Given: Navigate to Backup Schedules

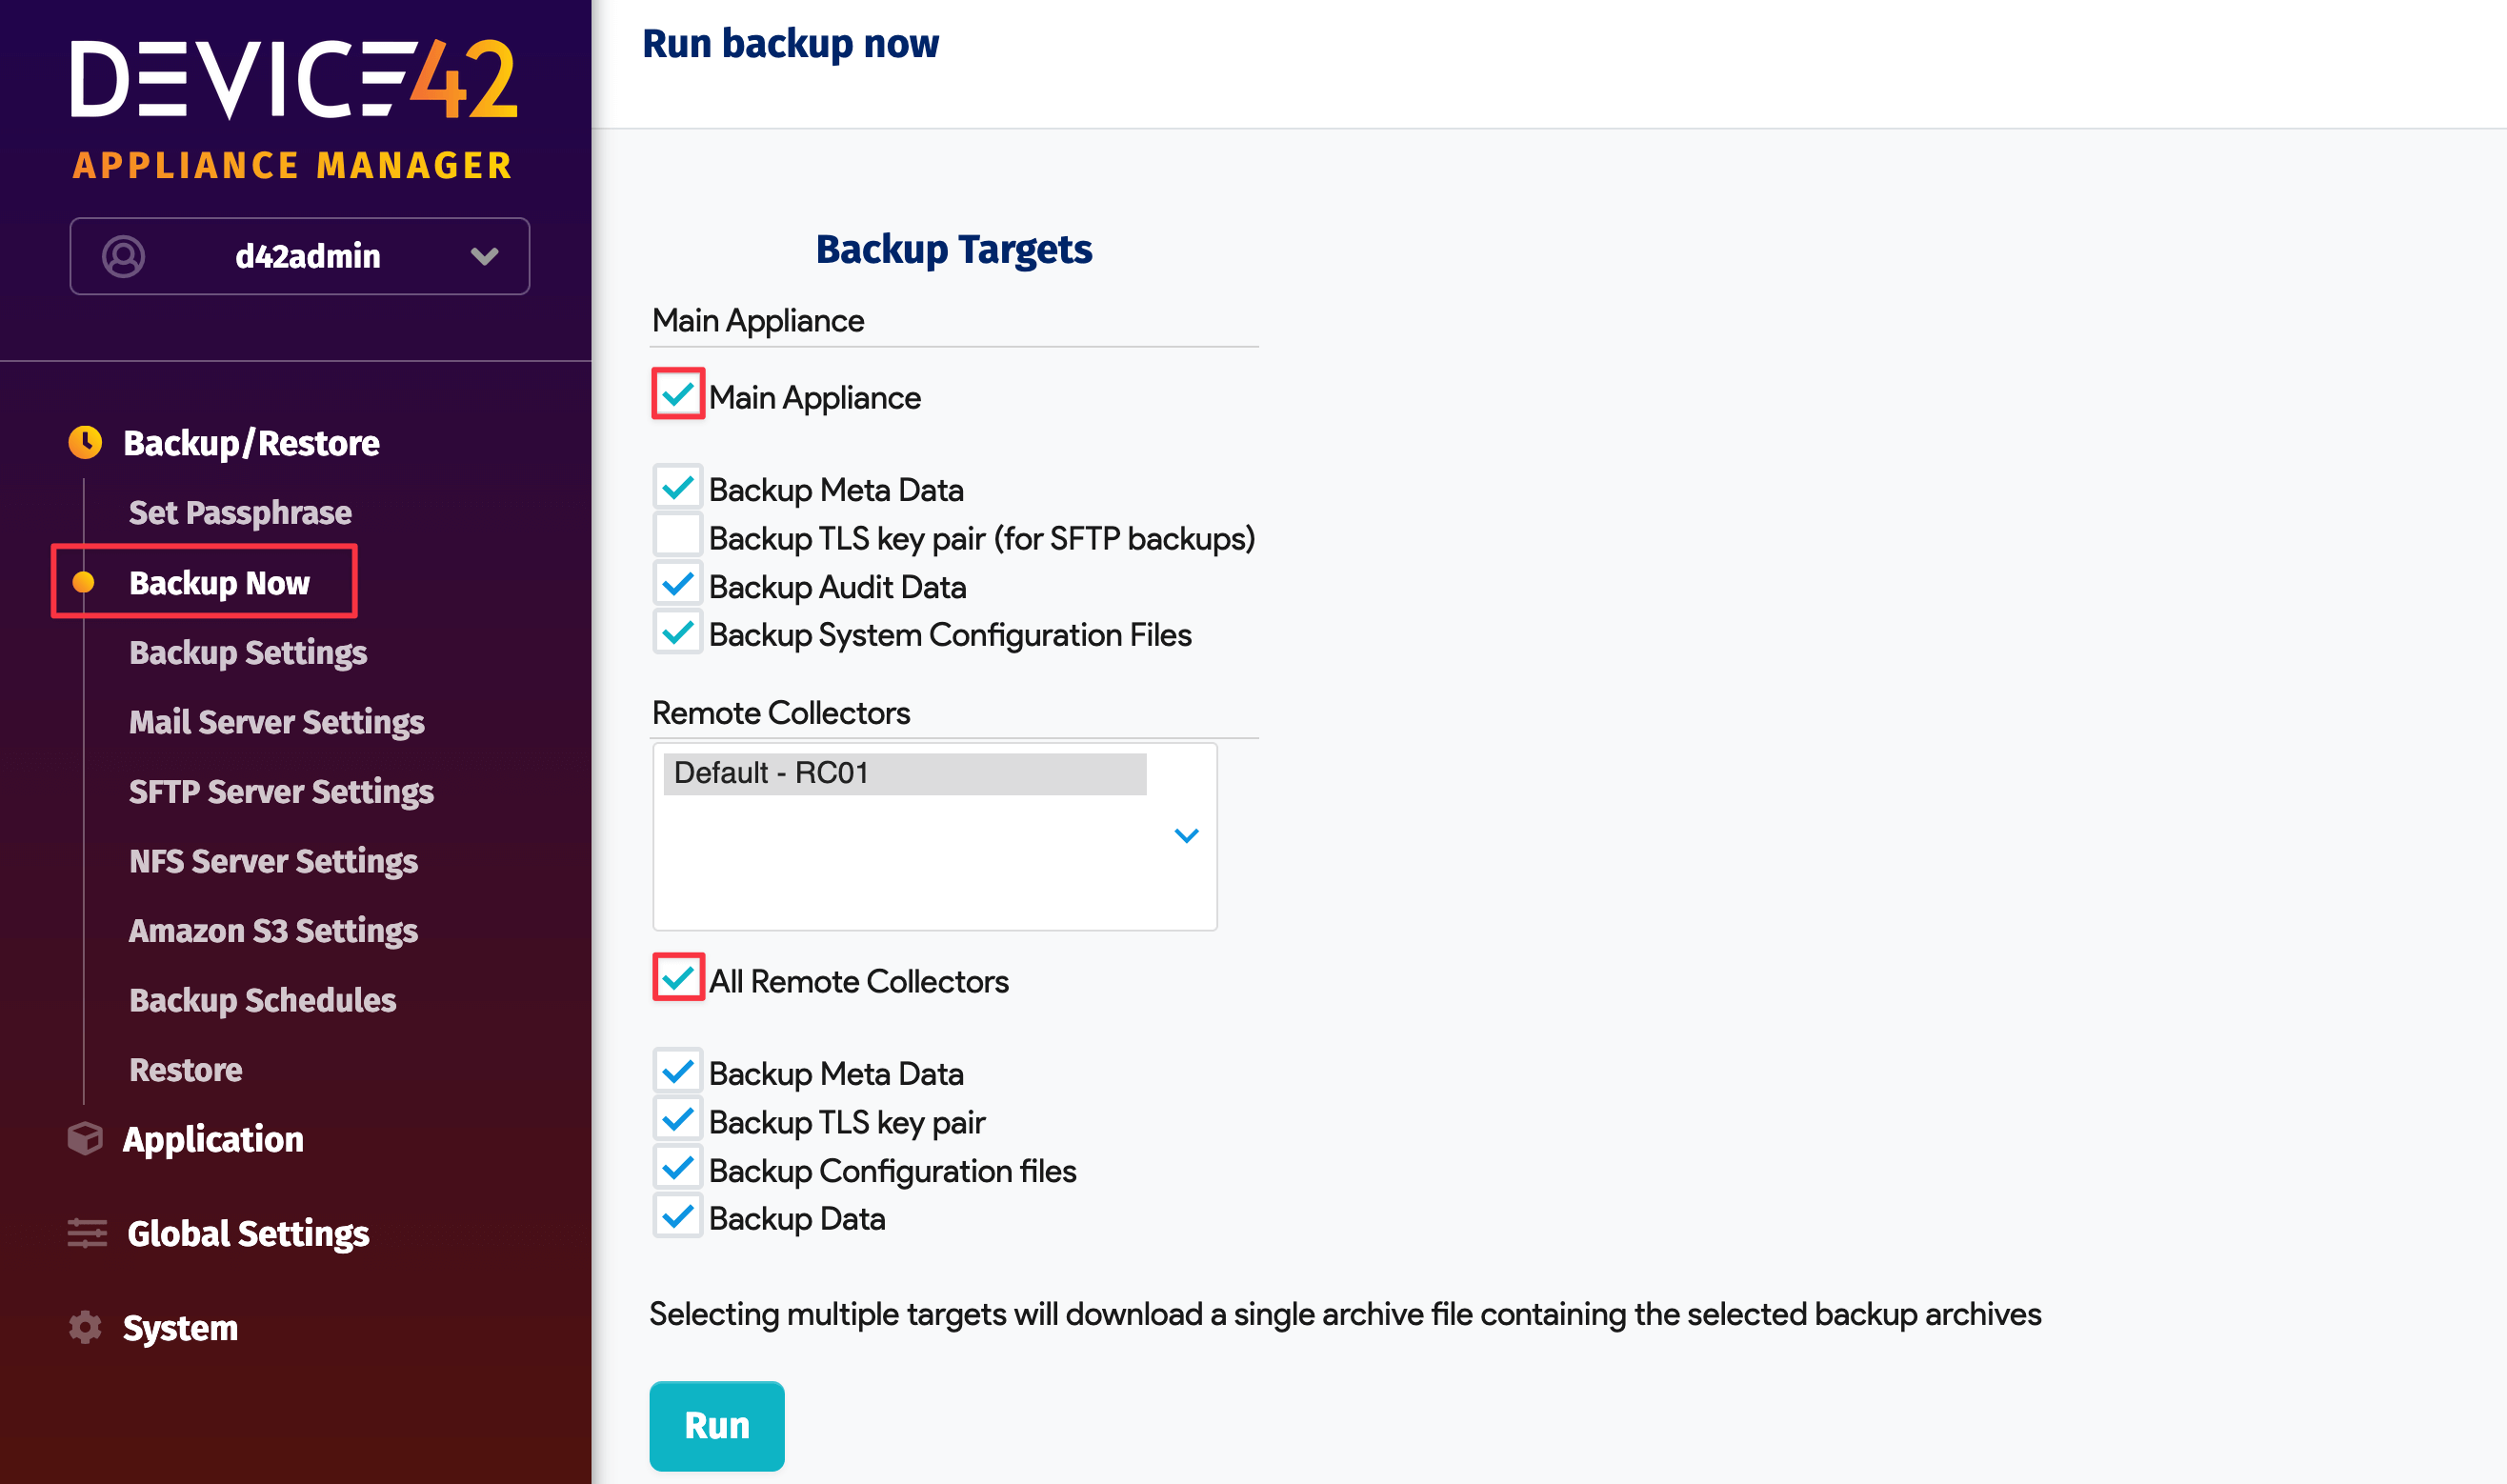Looking at the screenshot, I should coord(262,999).
